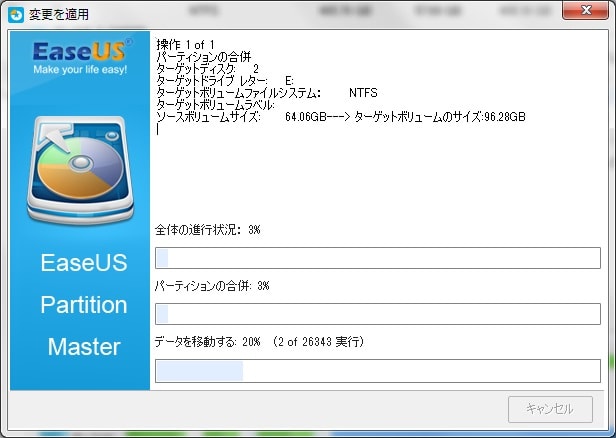
Task: Click the パーティションの合併 progress bar
Action: 377,314
